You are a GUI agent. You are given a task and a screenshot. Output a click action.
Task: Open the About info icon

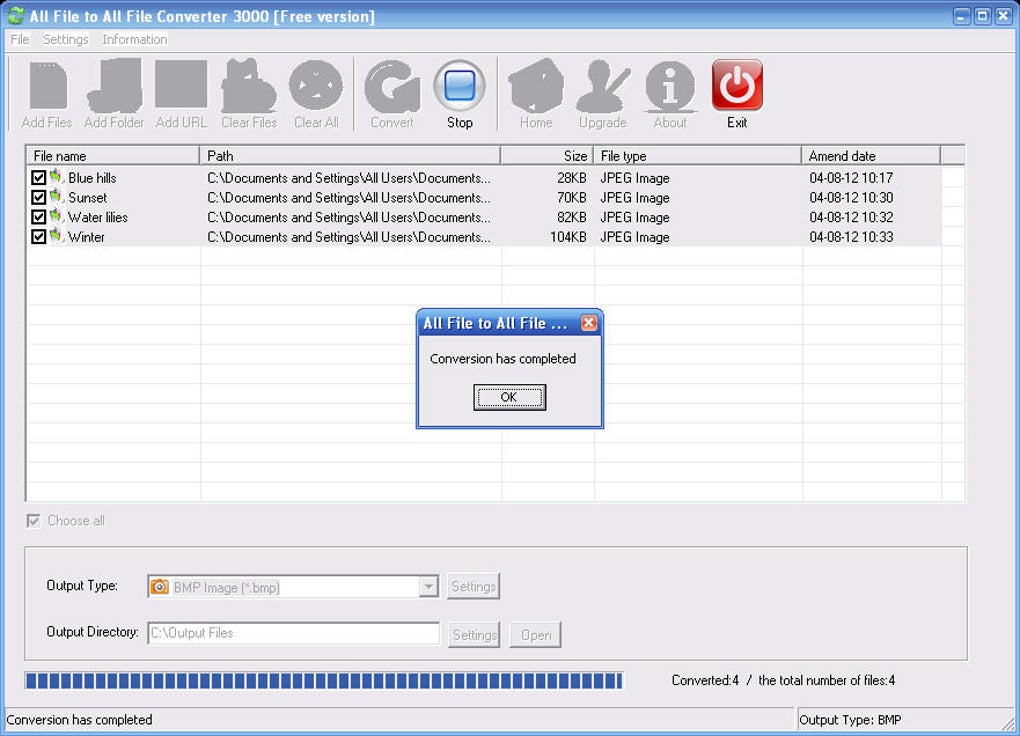[x=670, y=86]
